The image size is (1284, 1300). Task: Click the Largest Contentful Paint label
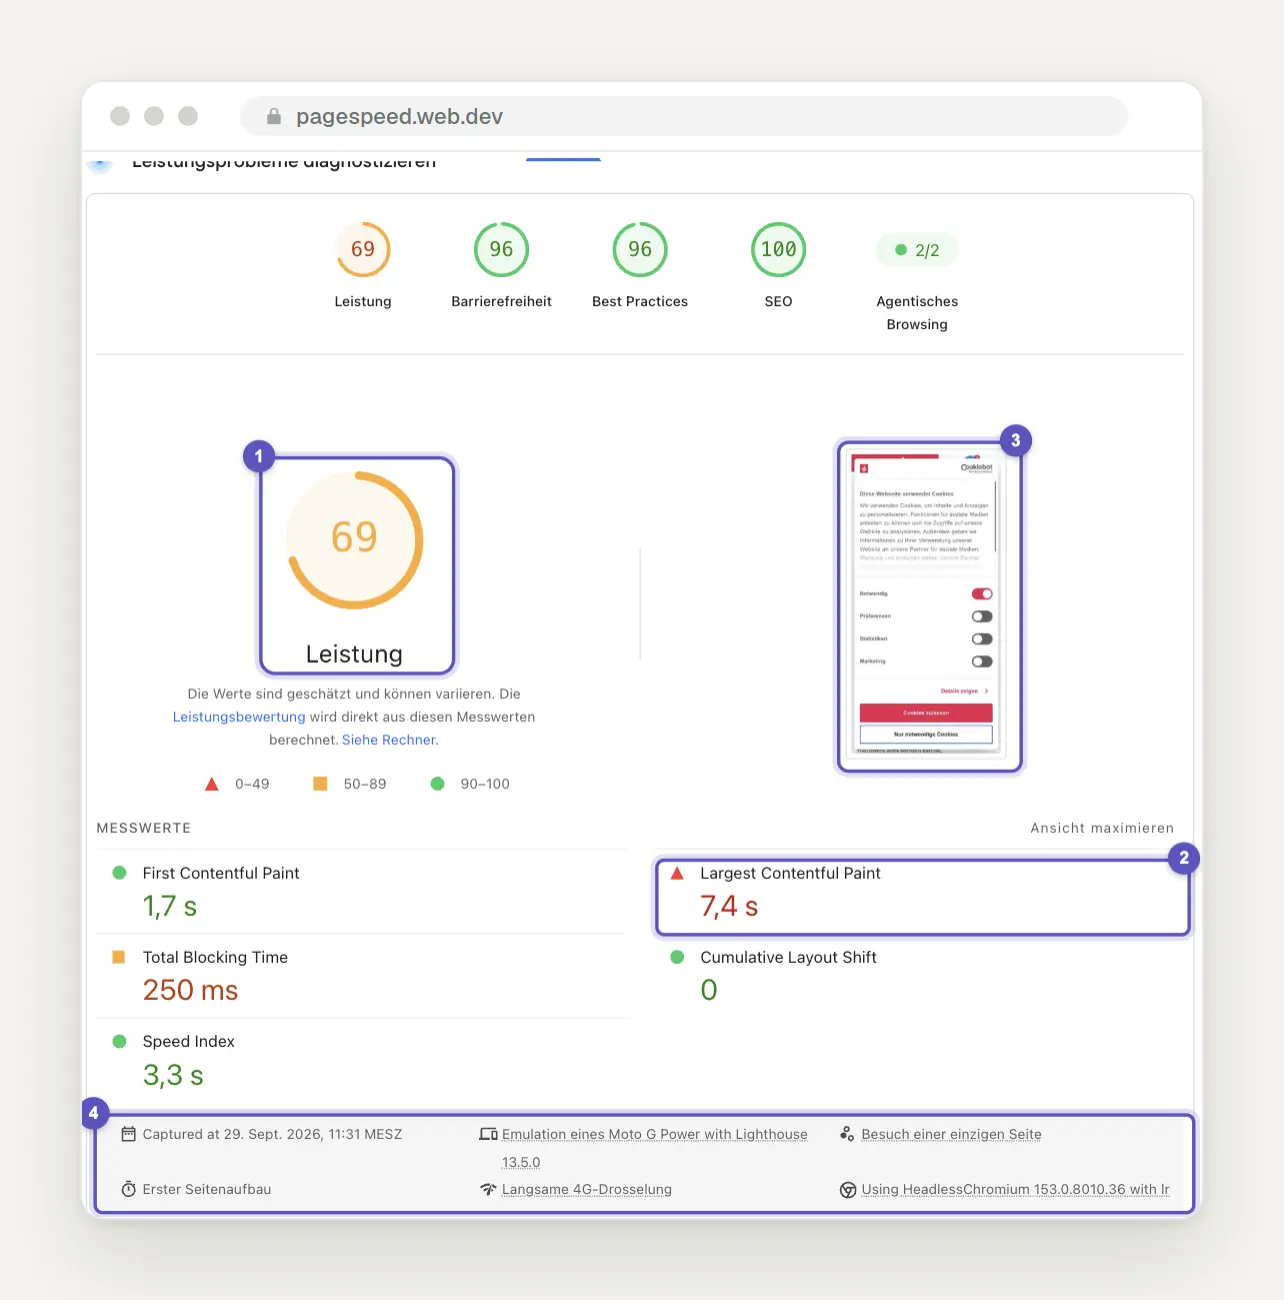click(x=790, y=873)
